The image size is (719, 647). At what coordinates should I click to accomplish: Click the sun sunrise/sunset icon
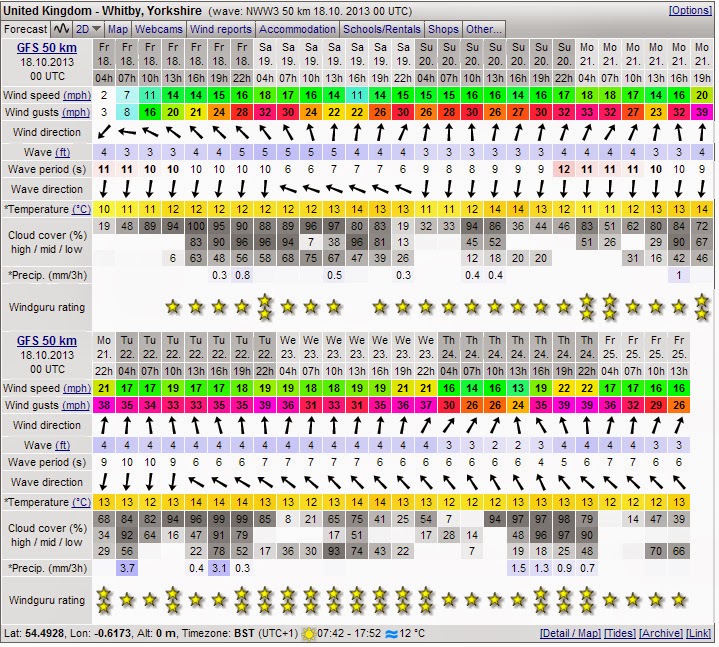pos(310,634)
